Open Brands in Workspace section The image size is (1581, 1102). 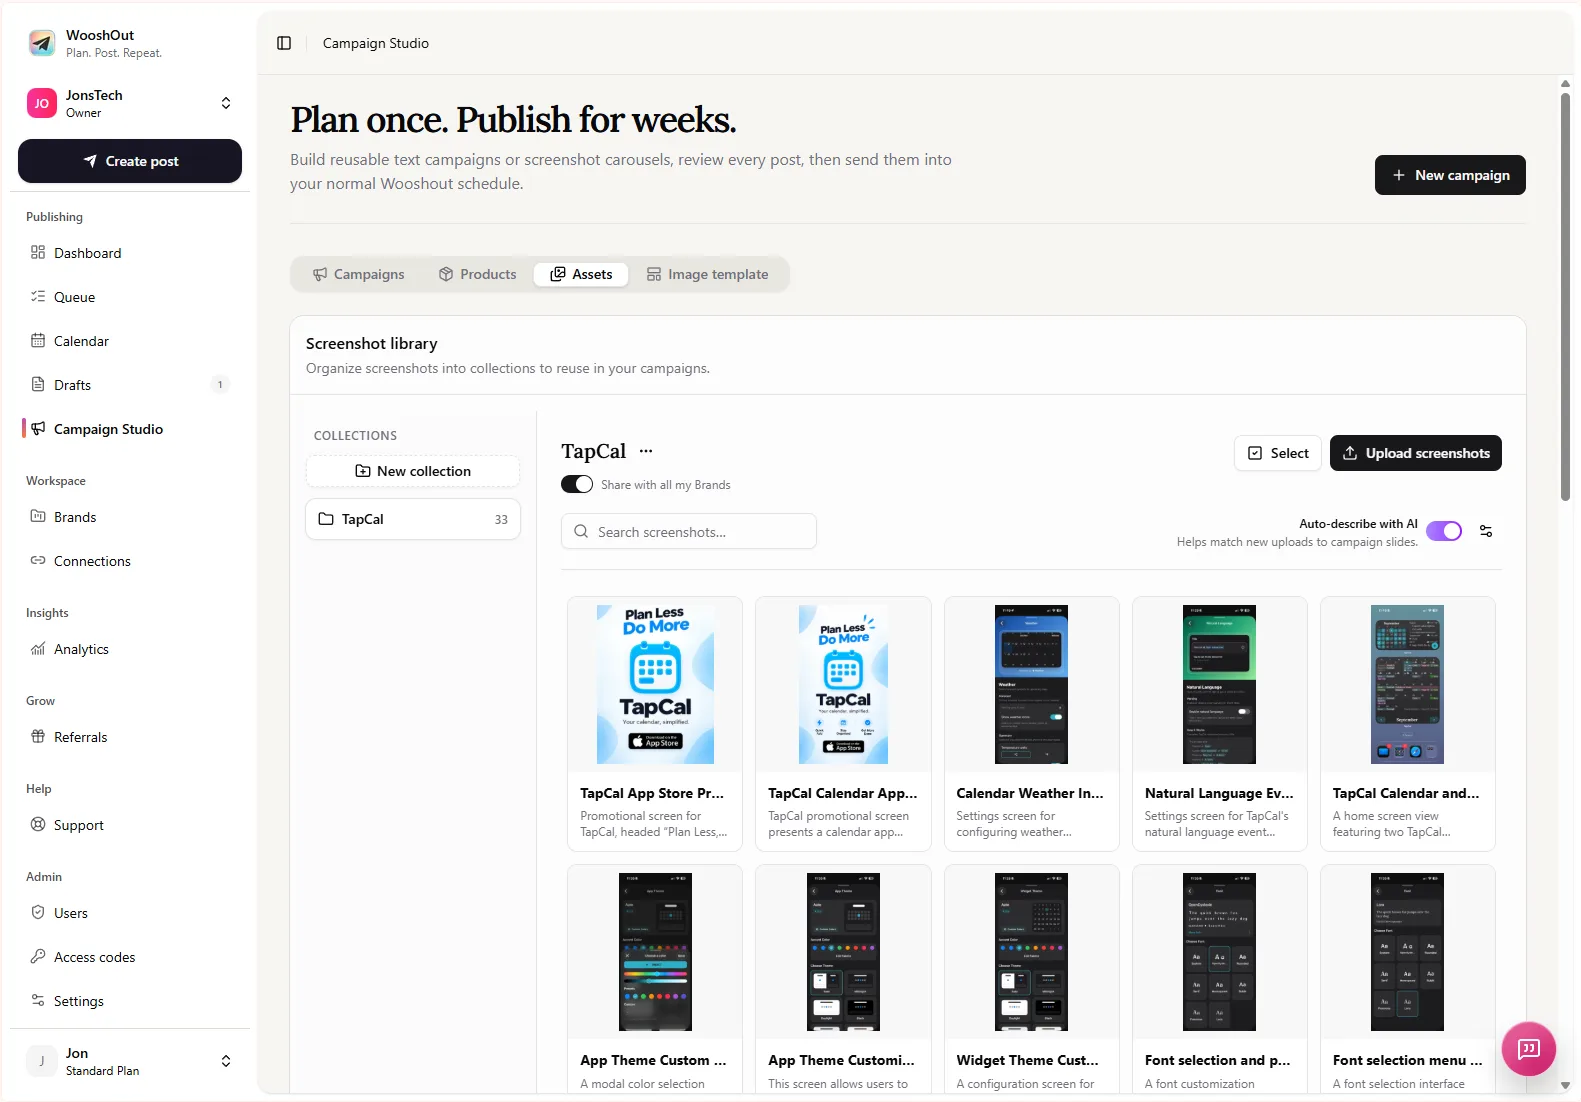click(x=130, y=517)
